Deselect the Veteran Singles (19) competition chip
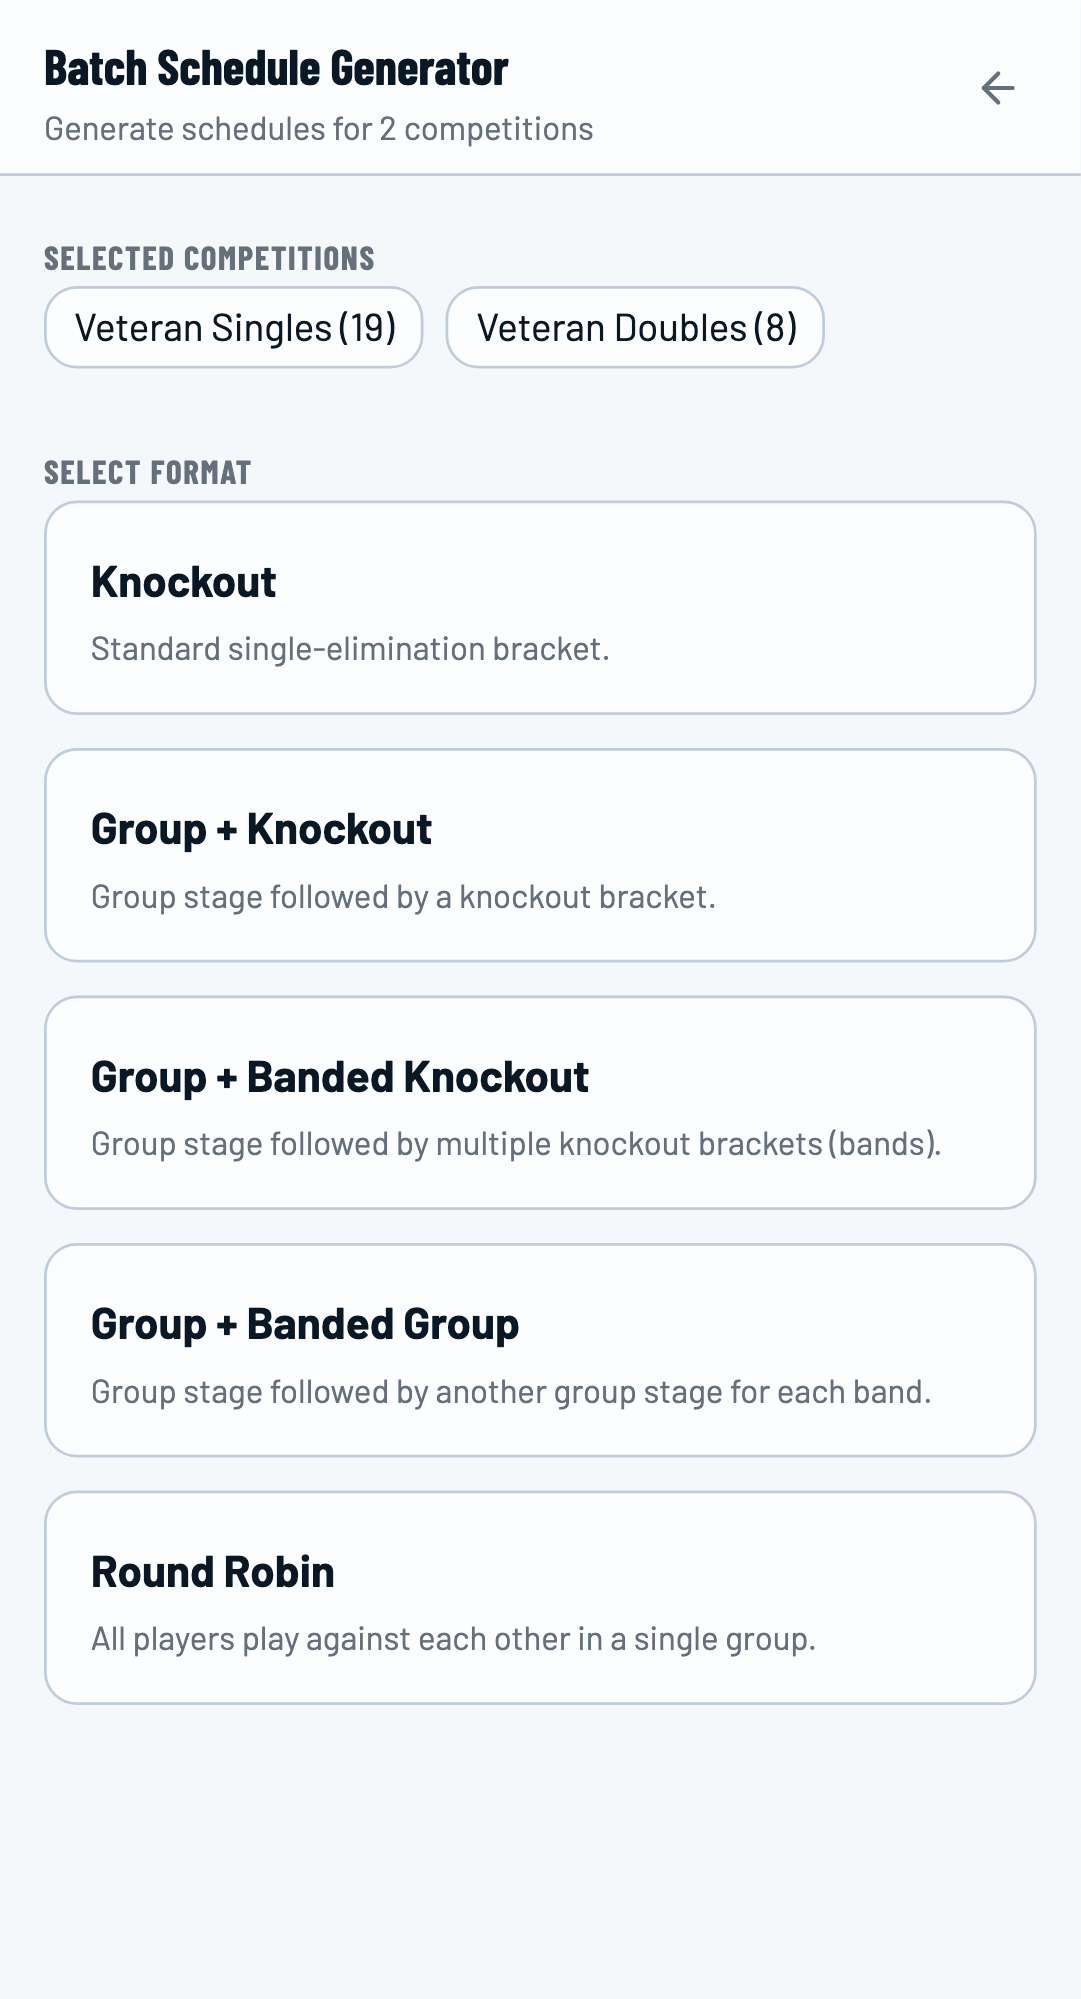 point(233,327)
